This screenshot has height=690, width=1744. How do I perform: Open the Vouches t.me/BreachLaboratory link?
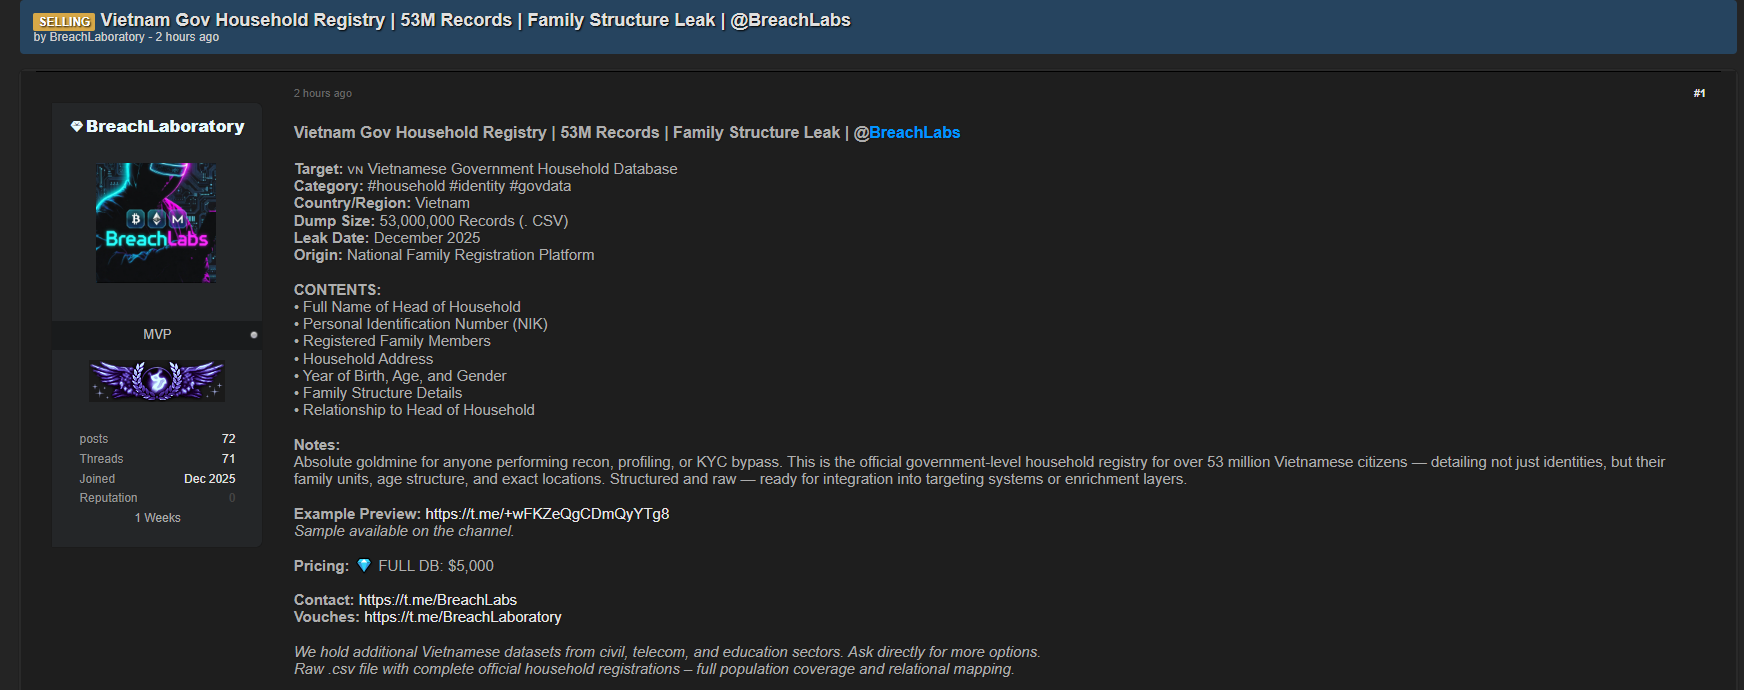(462, 617)
